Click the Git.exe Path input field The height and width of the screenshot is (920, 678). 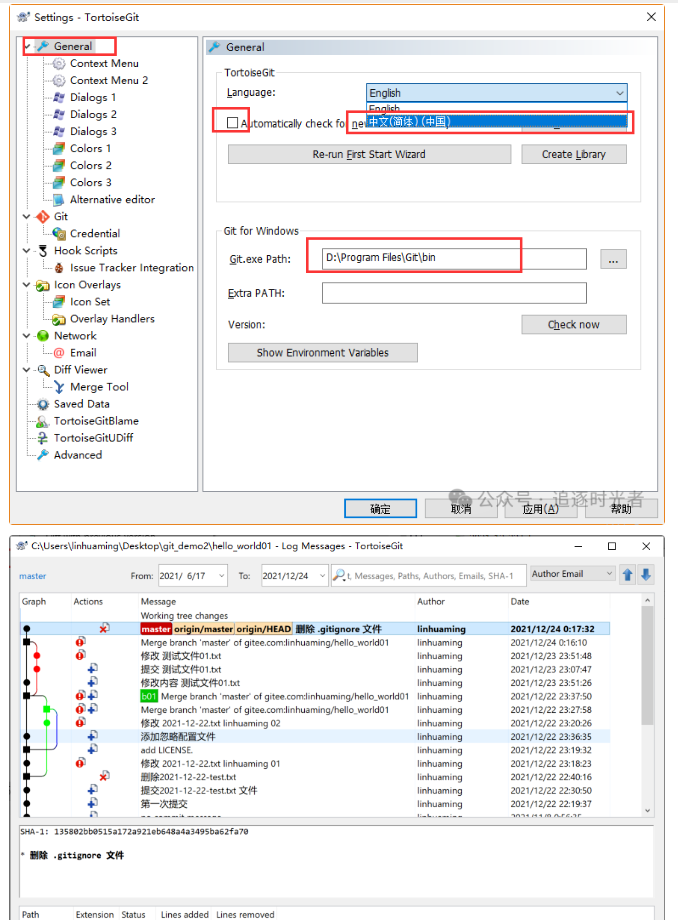coord(454,259)
